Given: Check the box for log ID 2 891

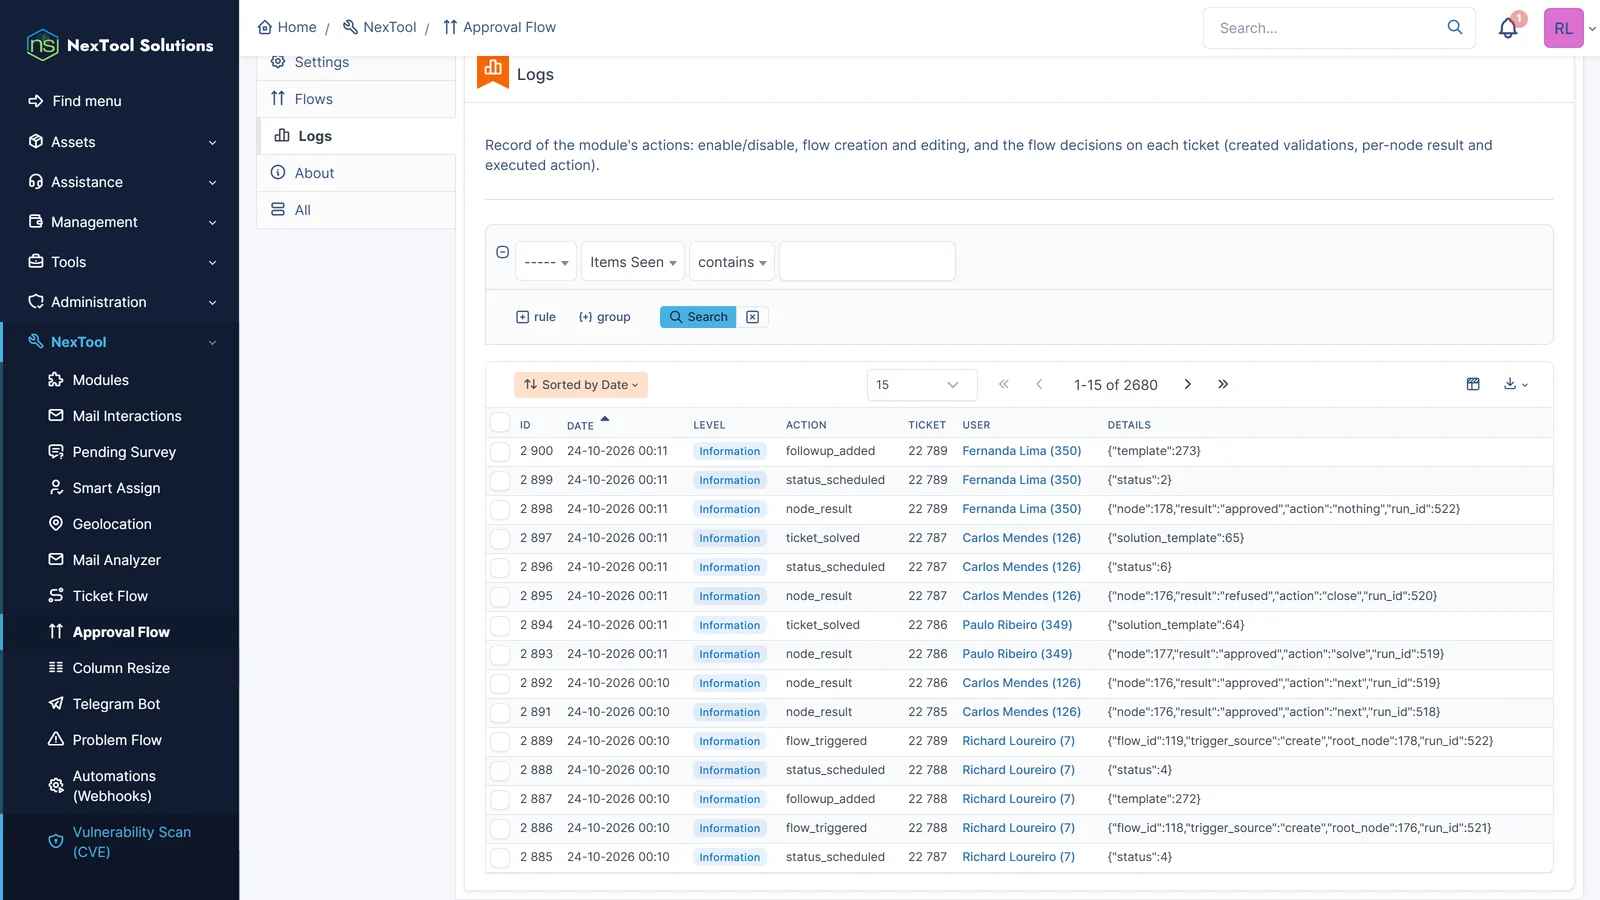Looking at the screenshot, I should click(x=500, y=712).
